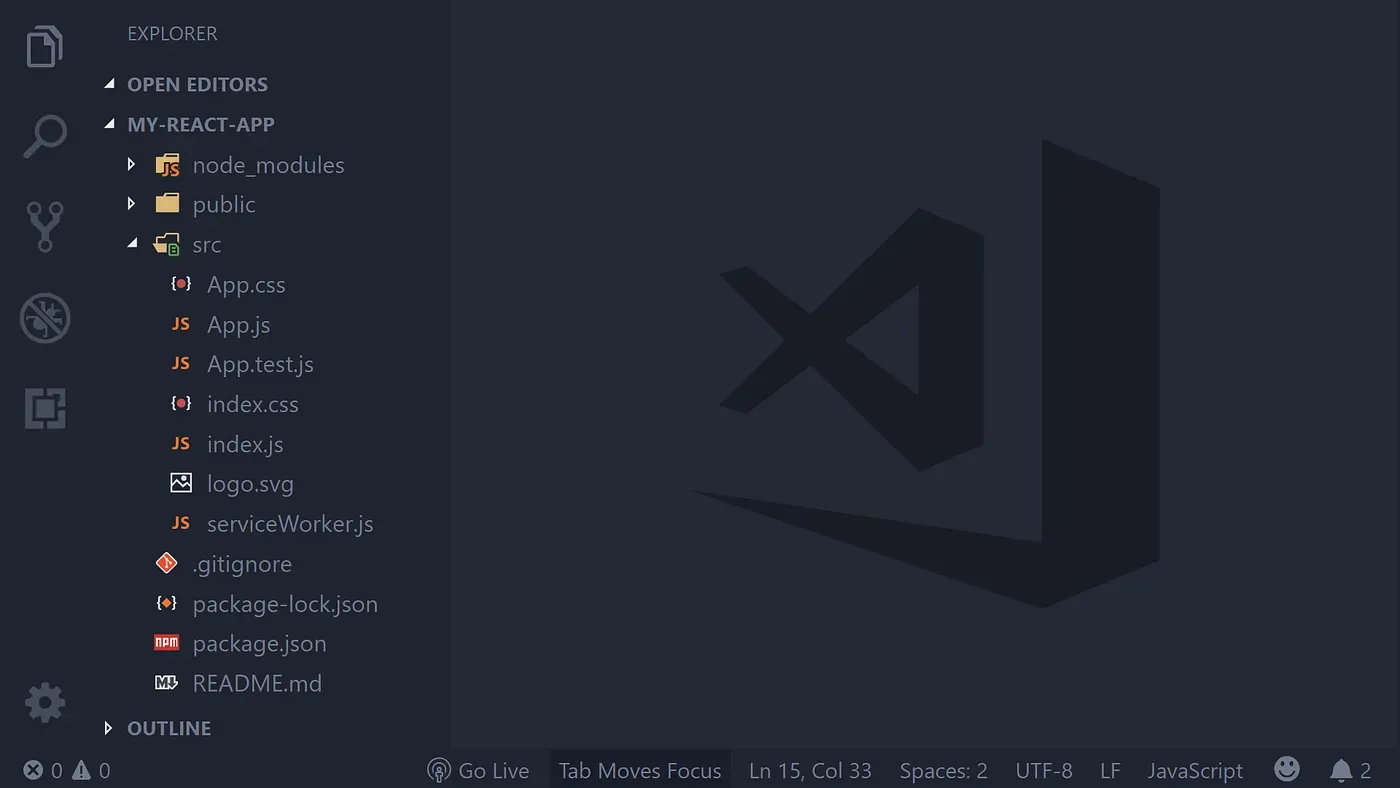This screenshot has height=788, width=1400.
Task: Select the public folder name
Action: 224,205
